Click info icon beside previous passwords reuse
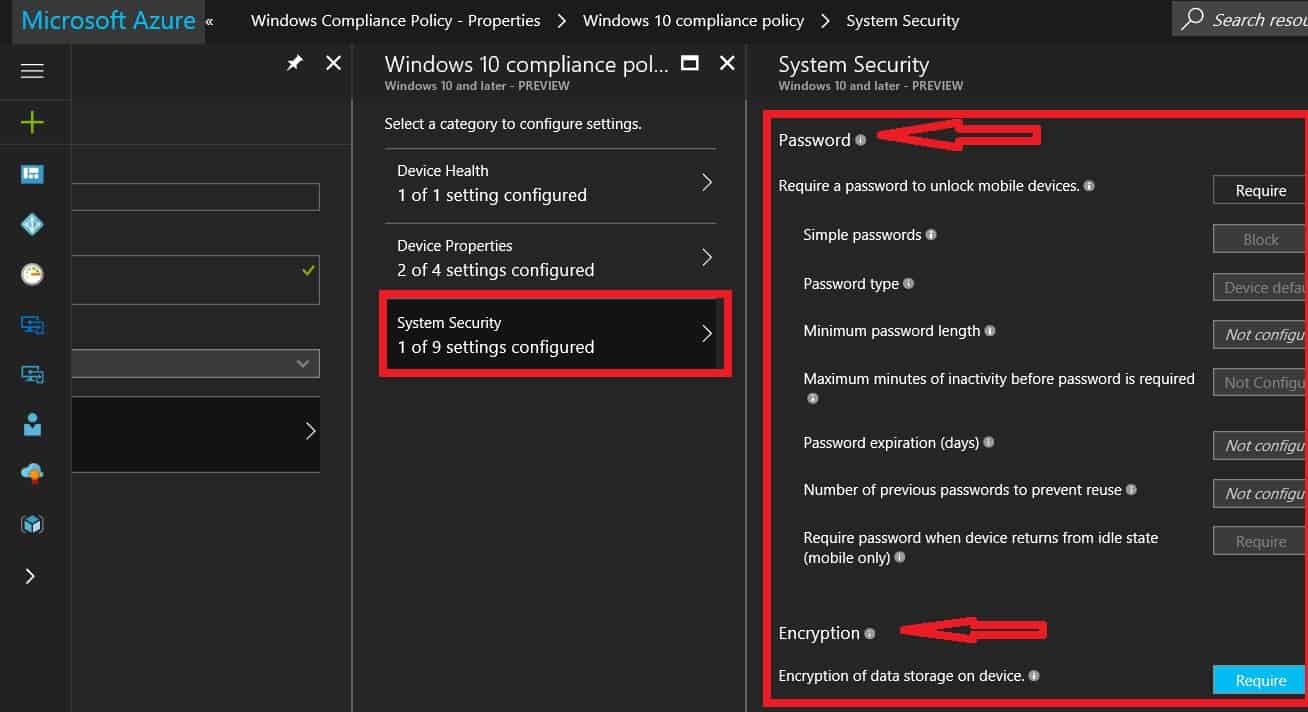 point(1131,490)
